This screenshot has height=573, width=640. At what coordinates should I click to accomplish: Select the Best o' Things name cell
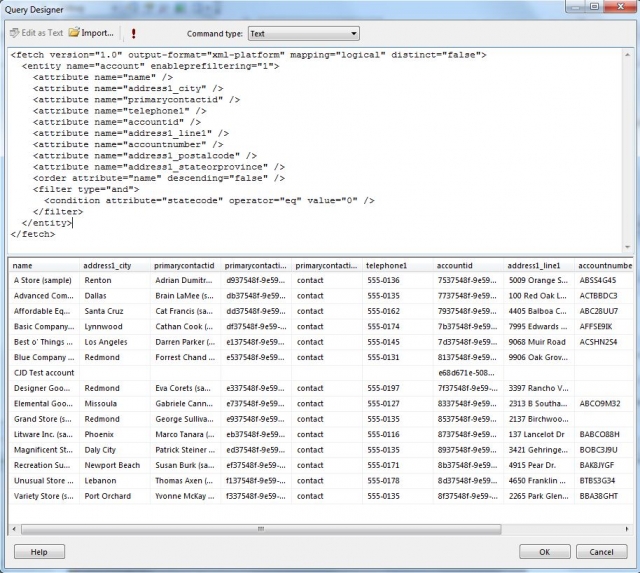click(x=43, y=342)
